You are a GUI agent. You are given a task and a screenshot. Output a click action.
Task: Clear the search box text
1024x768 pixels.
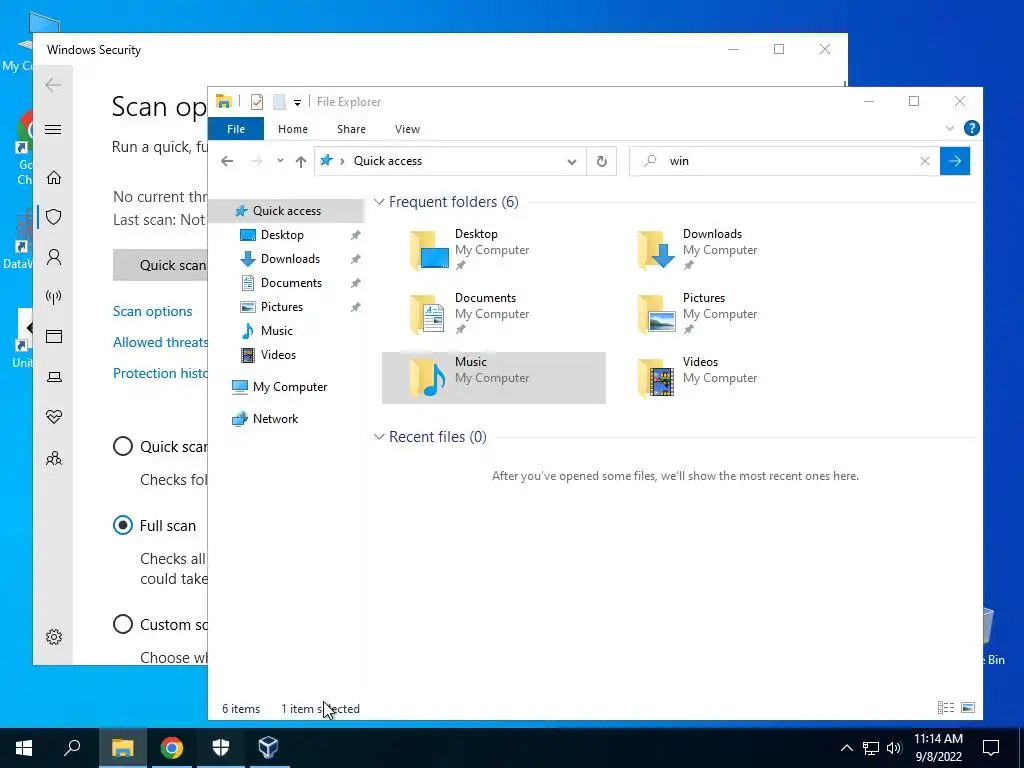[925, 161]
